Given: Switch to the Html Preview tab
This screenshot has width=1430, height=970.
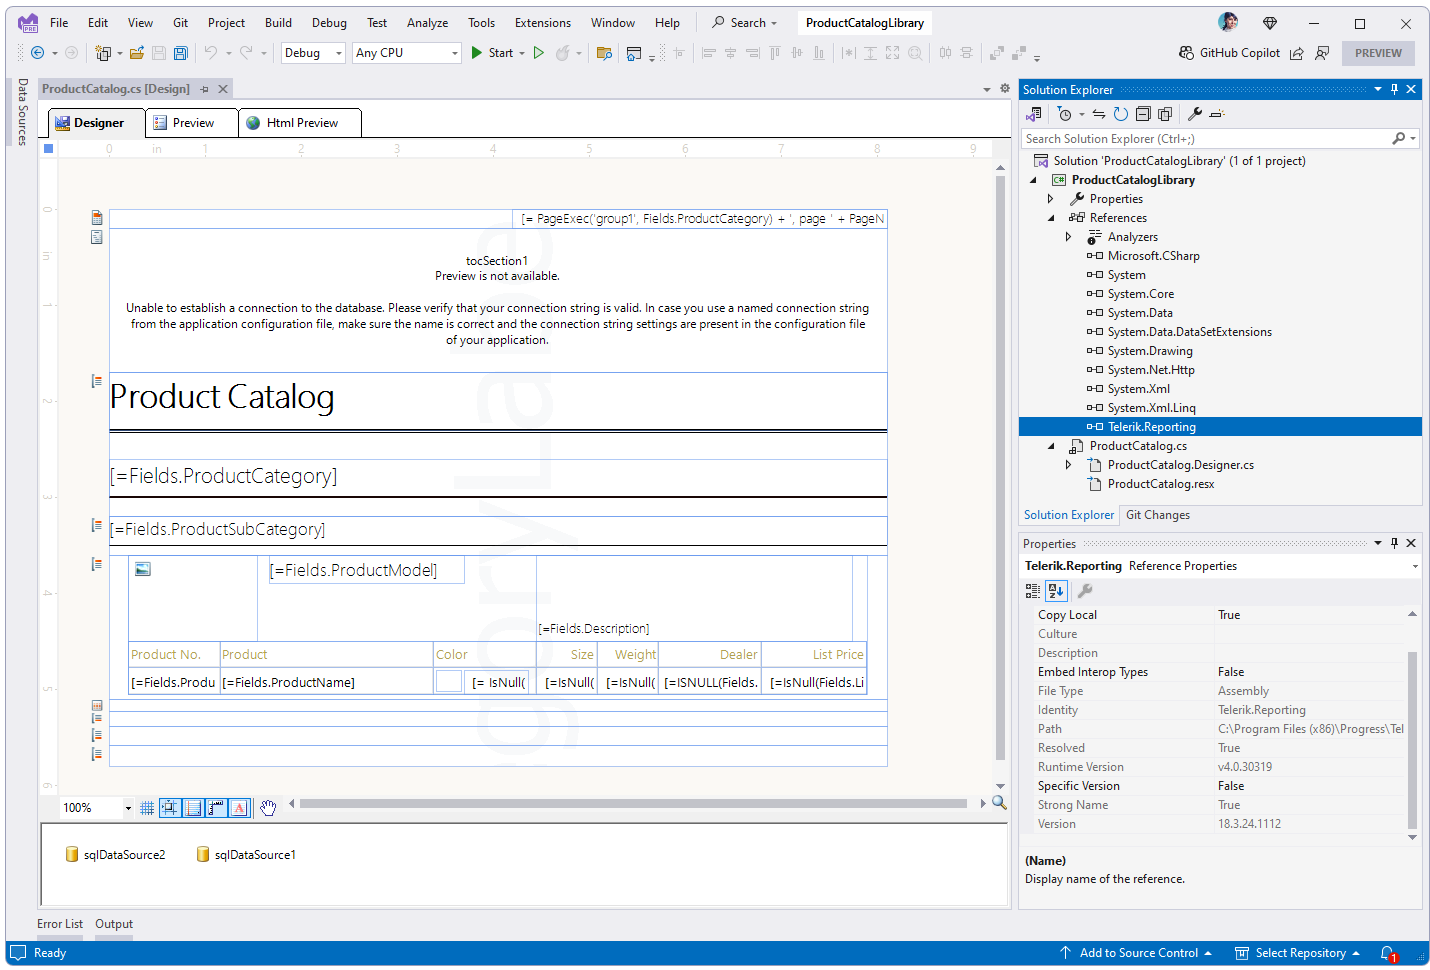Looking at the screenshot, I should [x=299, y=122].
